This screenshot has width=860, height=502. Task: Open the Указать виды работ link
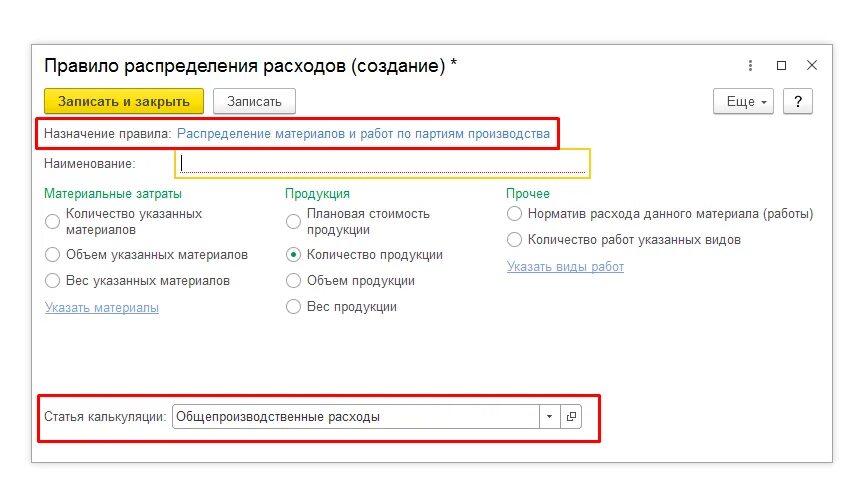tap(565, 267)
